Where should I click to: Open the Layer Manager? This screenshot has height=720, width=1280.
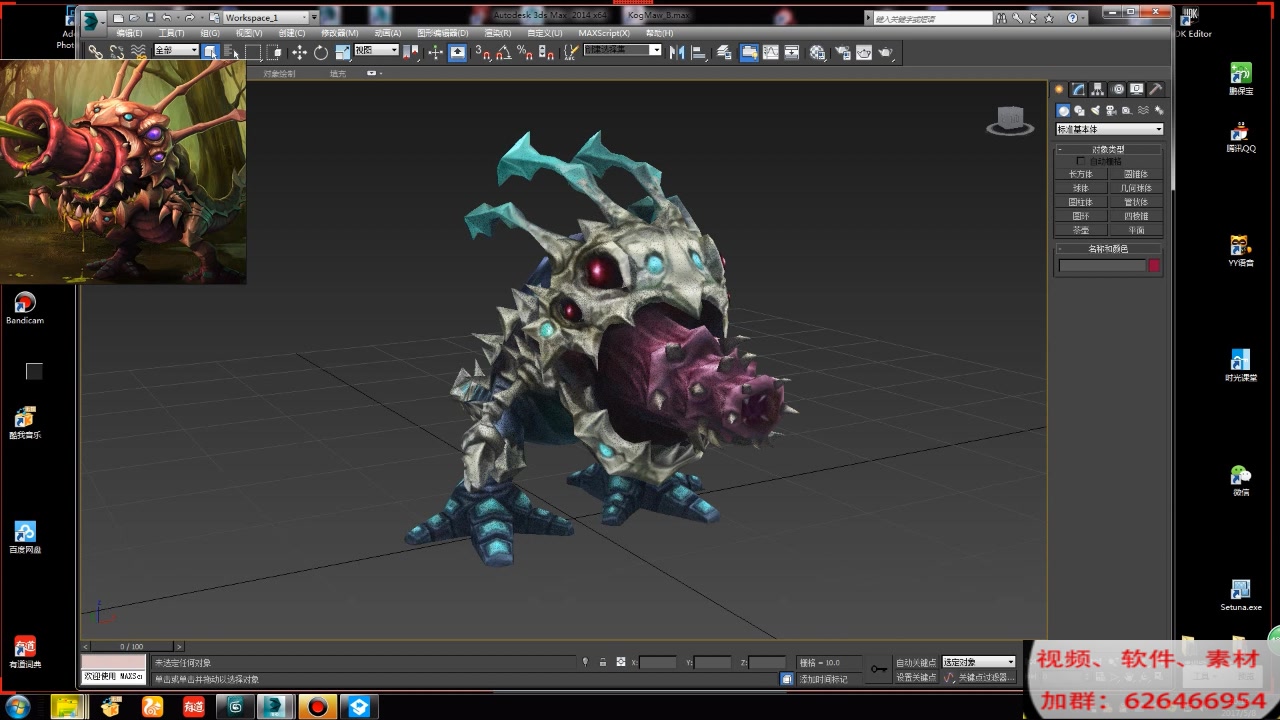(724, 52)
